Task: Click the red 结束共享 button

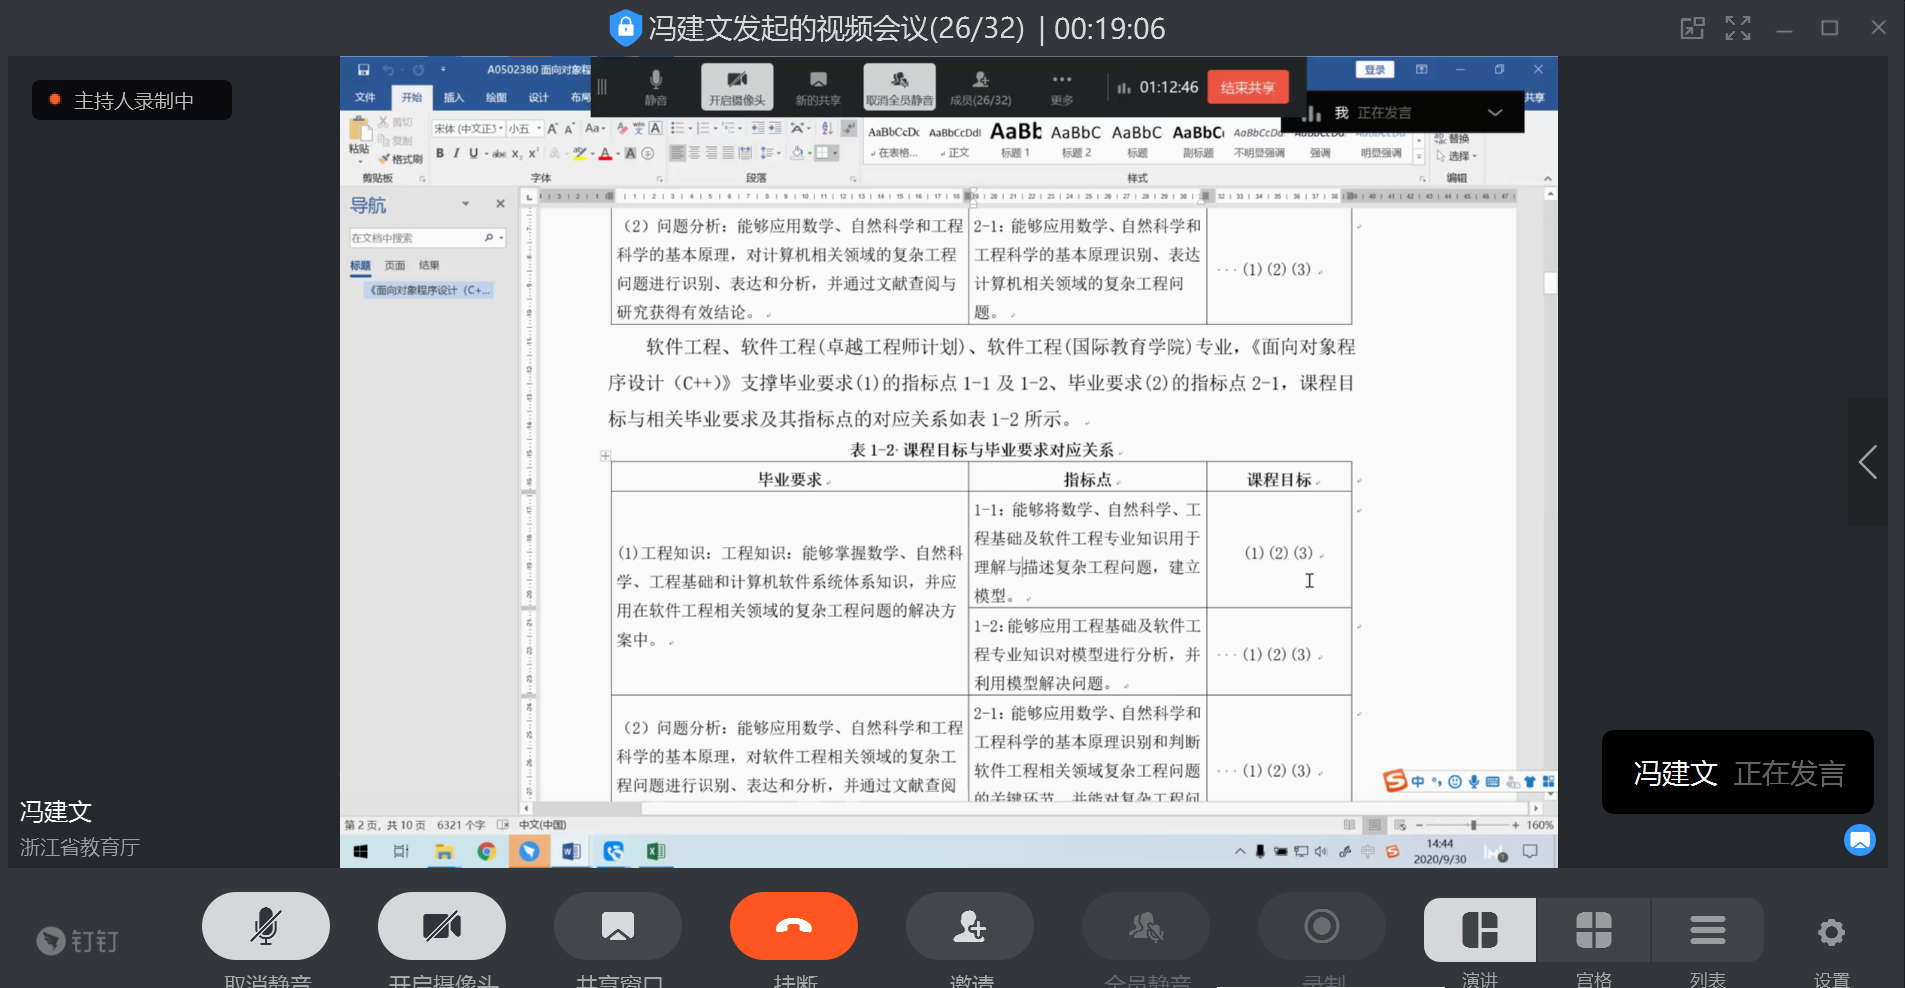Action: (x=1247, y=88)
